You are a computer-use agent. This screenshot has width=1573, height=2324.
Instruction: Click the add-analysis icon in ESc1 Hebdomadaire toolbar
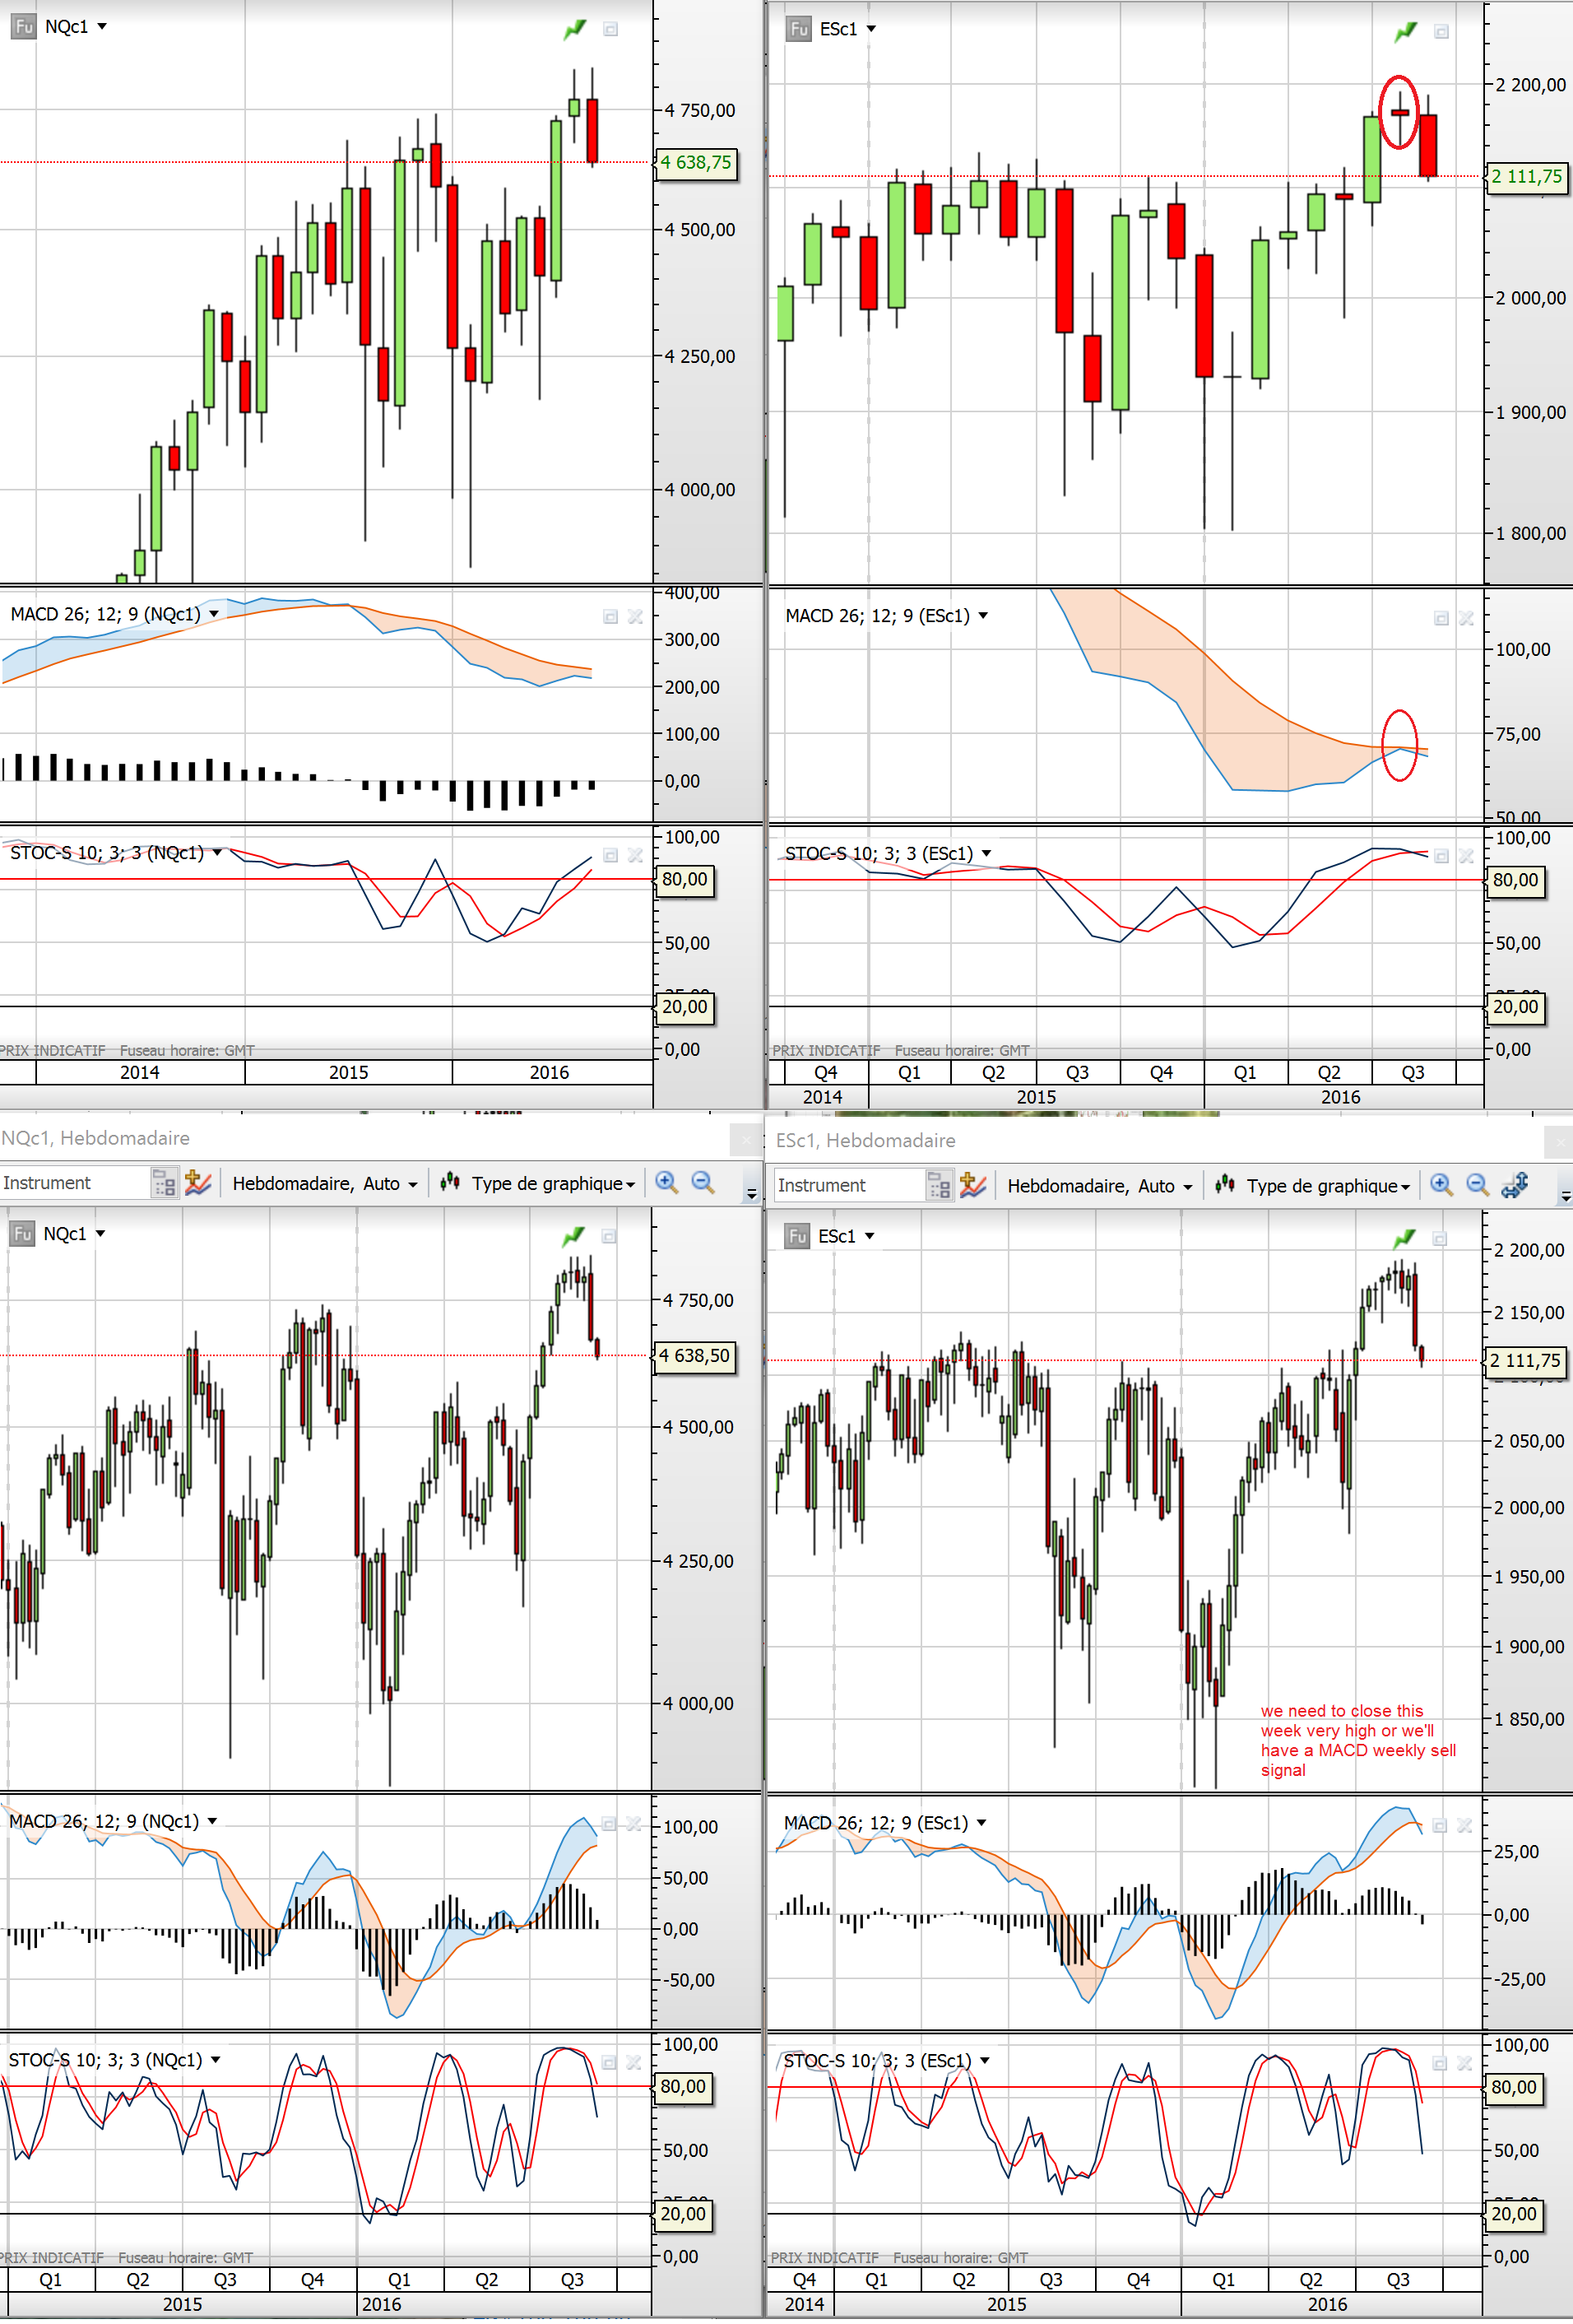coord(973,1186)
